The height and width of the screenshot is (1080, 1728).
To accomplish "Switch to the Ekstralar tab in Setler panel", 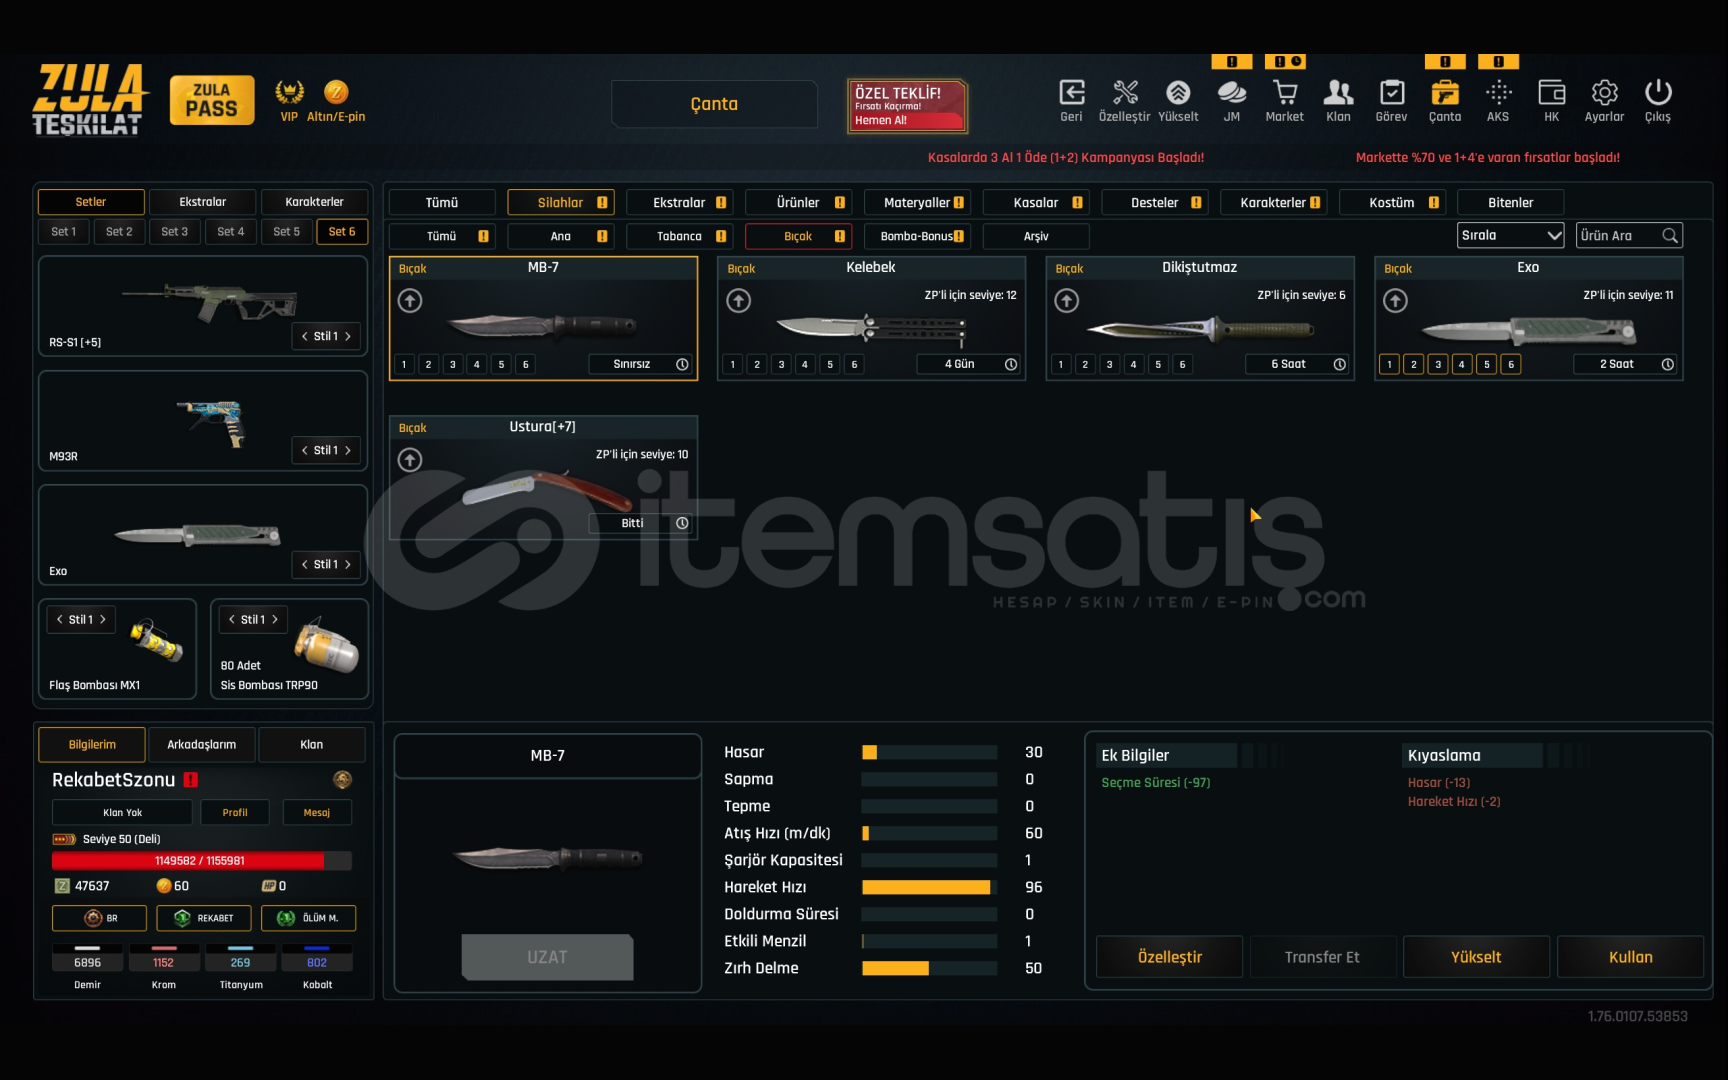I will coord(203,202).
